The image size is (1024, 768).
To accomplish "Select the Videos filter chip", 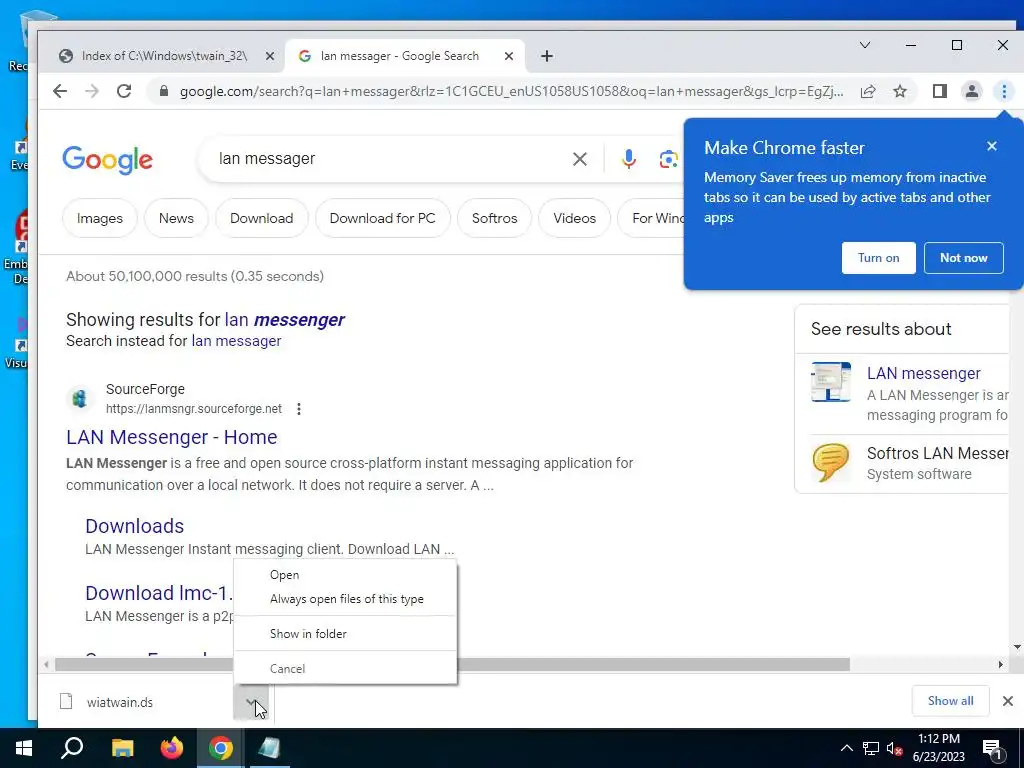I will 575,218.
